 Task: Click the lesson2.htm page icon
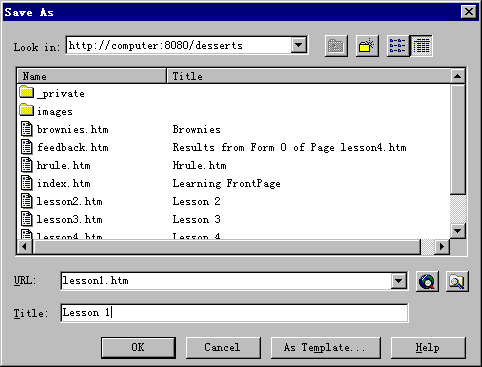point(27,201)
